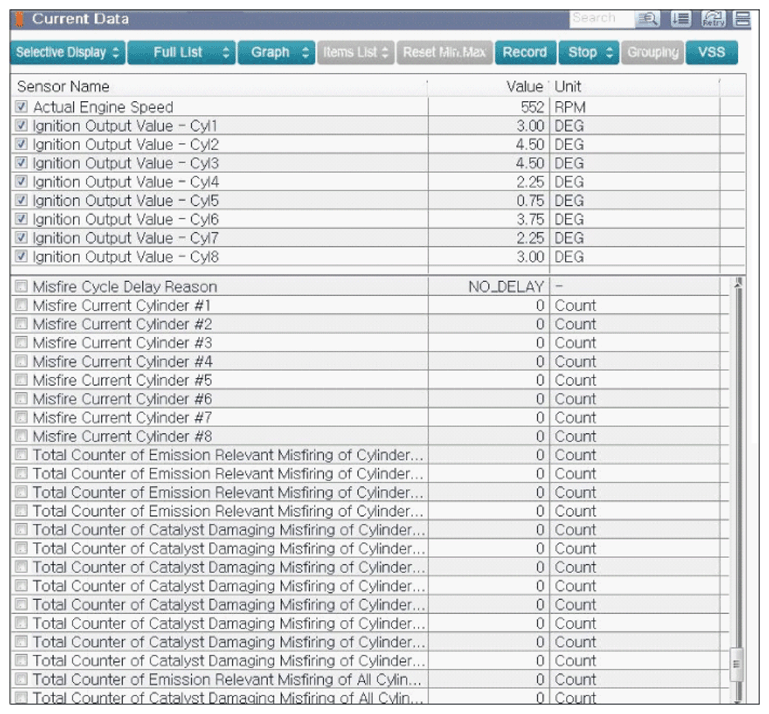The width and height of the screenshot is (769, 714).
Task: Open the Items List dropdown
Action: (x=356, y=52)
